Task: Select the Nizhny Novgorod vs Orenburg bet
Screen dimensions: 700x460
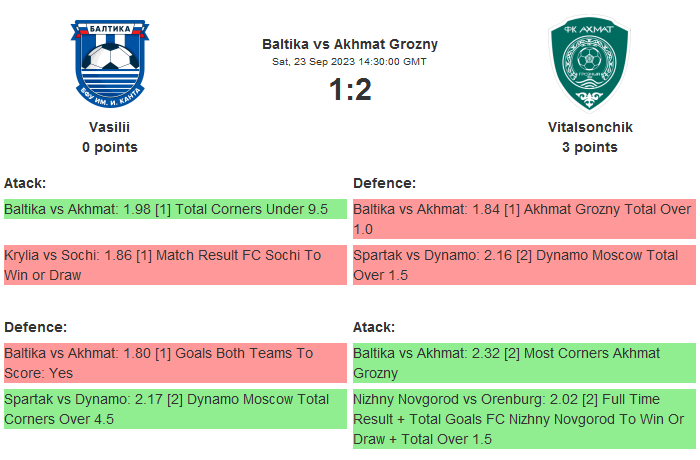Action: 524,419
